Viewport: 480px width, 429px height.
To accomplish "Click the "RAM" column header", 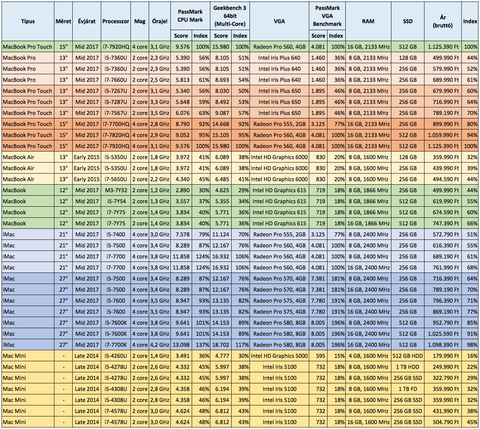I will (x=368, y=21).
